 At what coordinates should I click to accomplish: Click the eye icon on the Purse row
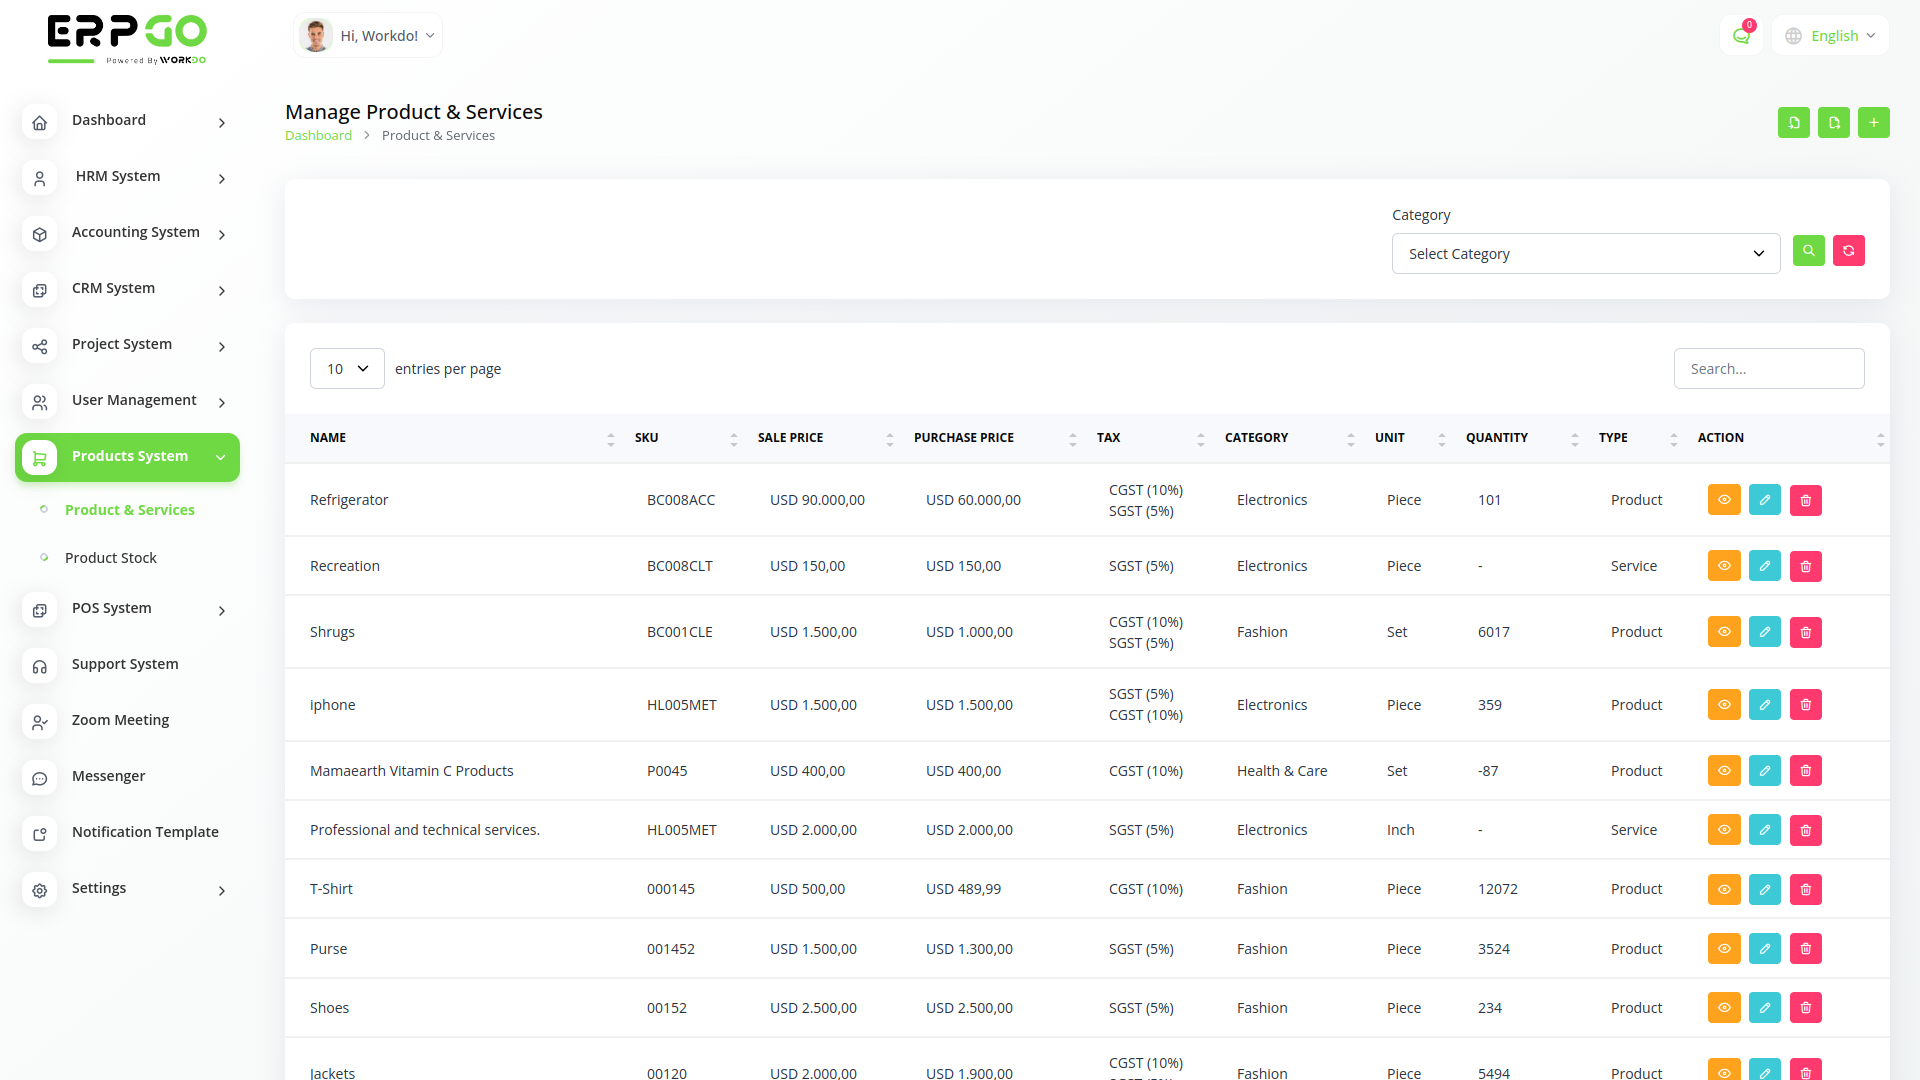click(1723, 948)
